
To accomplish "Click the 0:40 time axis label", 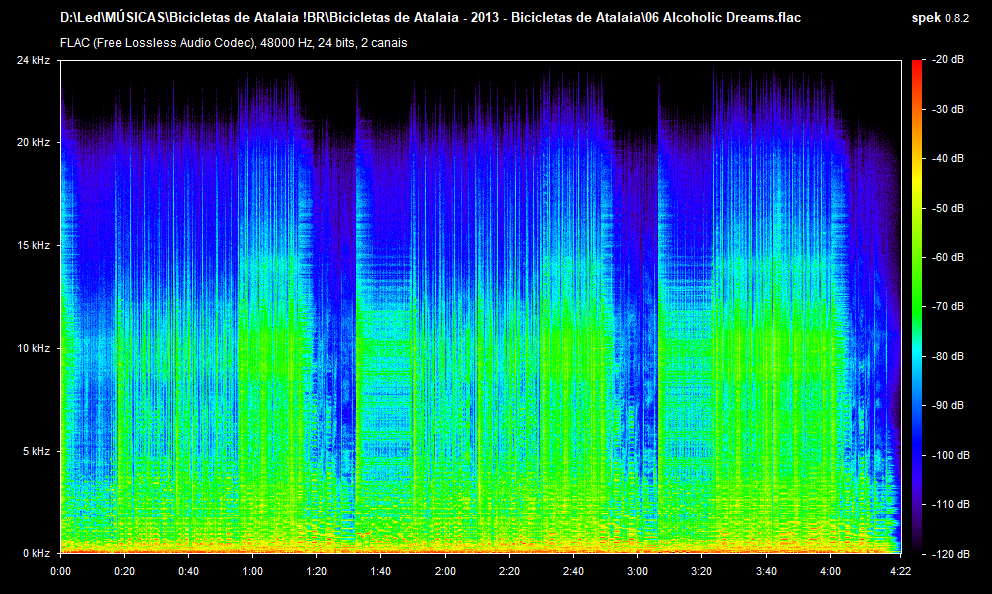I will click(189, 571).
